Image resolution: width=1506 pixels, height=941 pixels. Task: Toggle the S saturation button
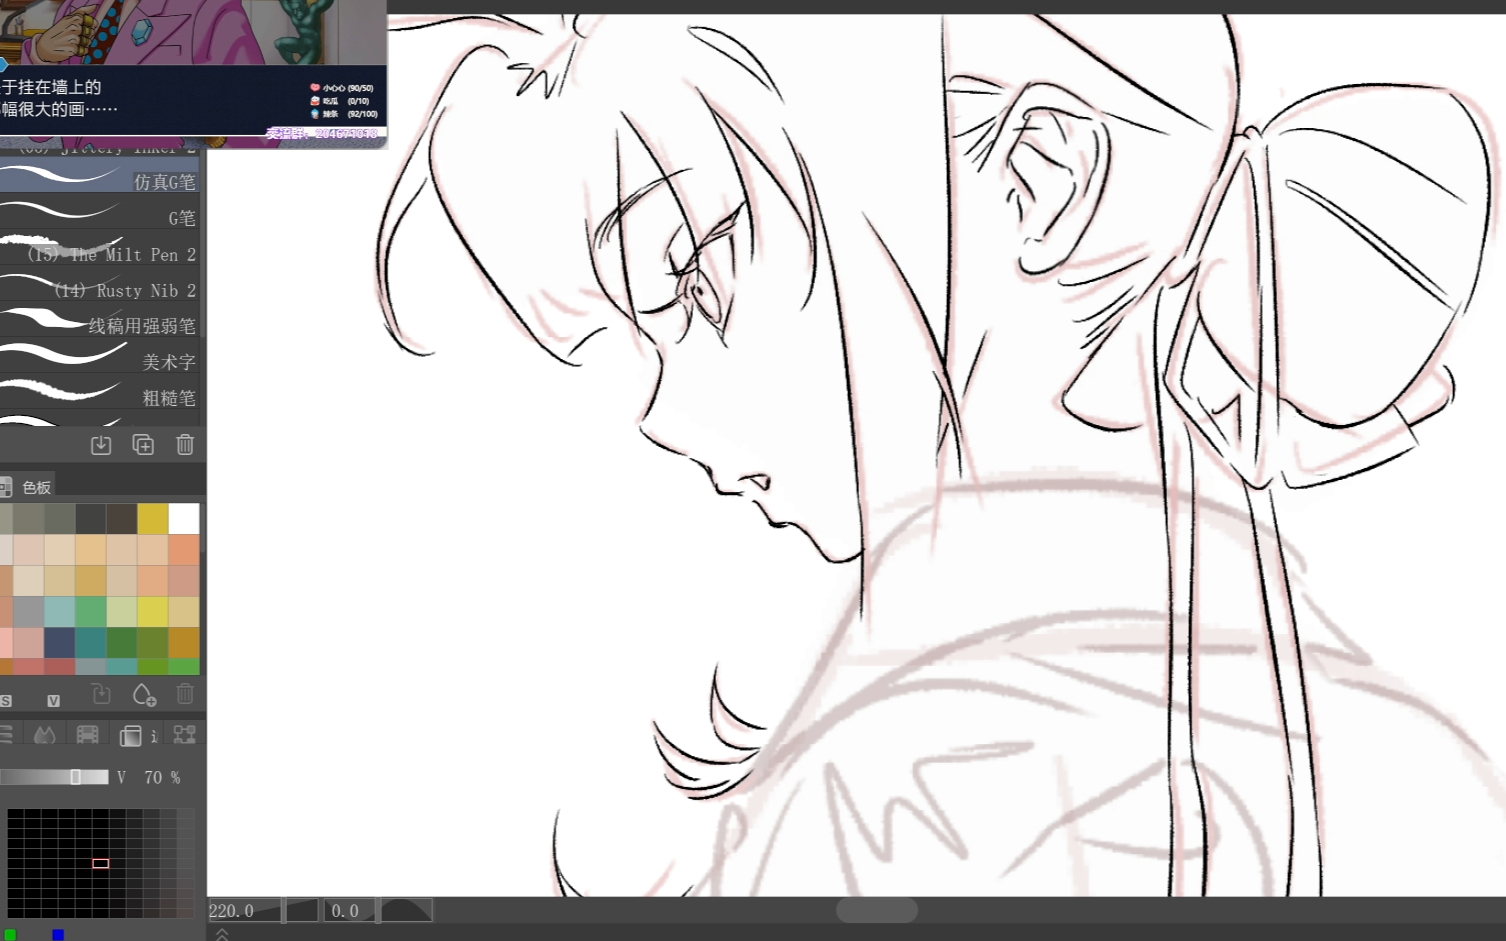pyautogui.click(x=6, y=701)
